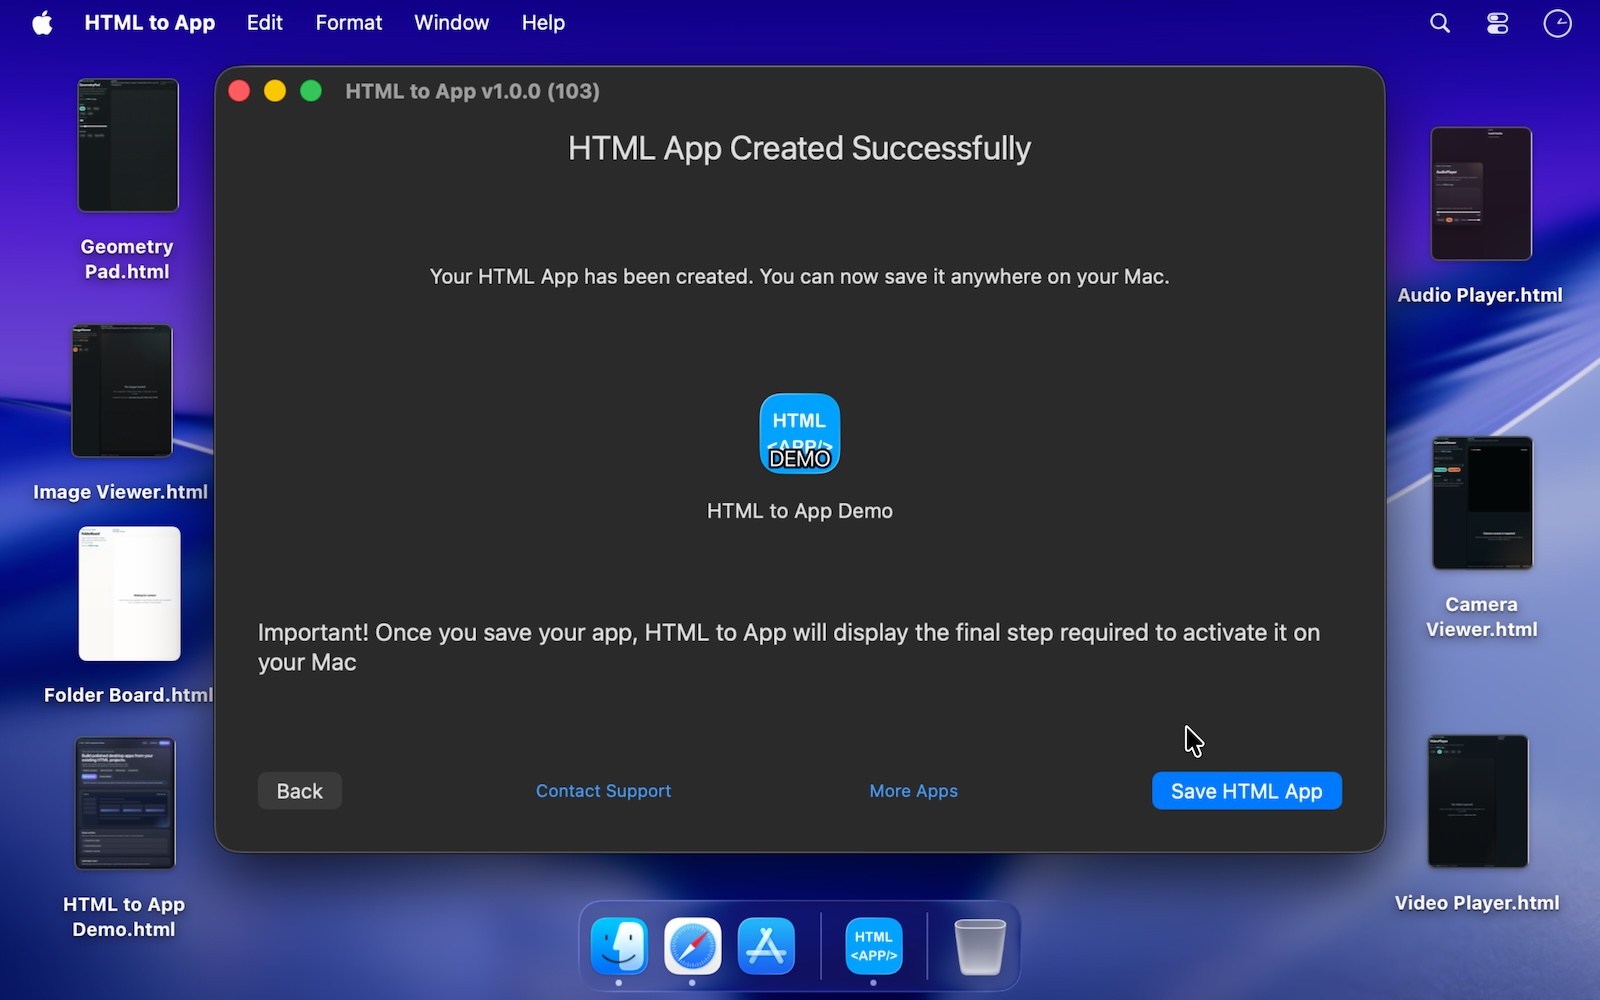Select the Geometry Pad.html desktop file
Viewport: 1600px width, 1000px height.
128,146
